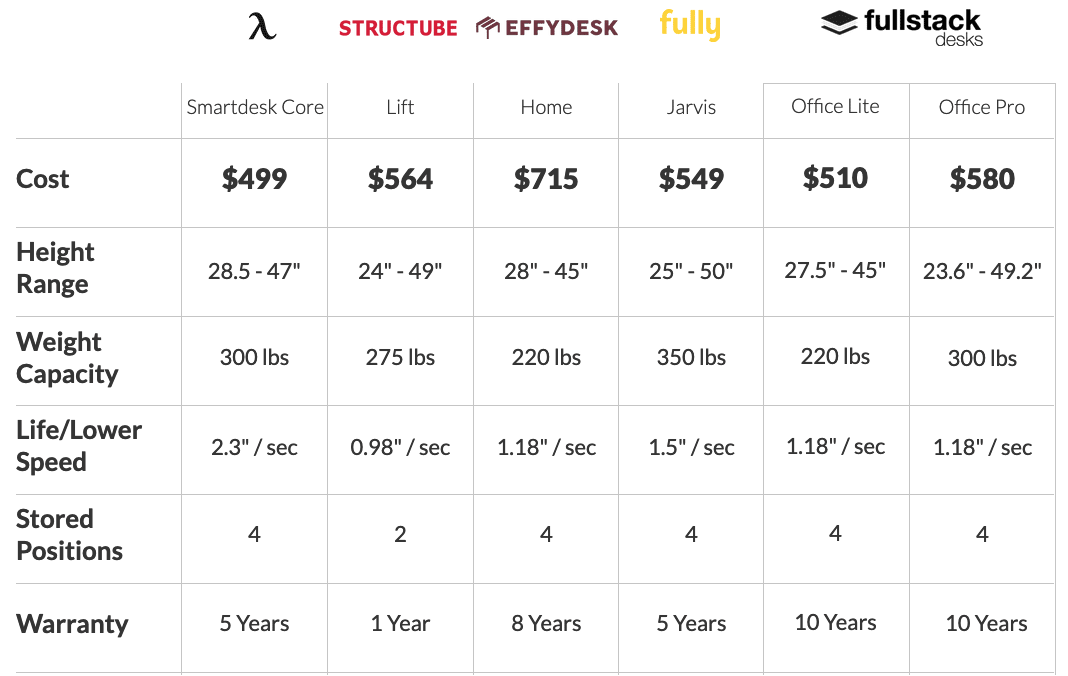The image size is (1068, 676).
Task: Select the Smartdesk Core column header
Action: [255, 107]
